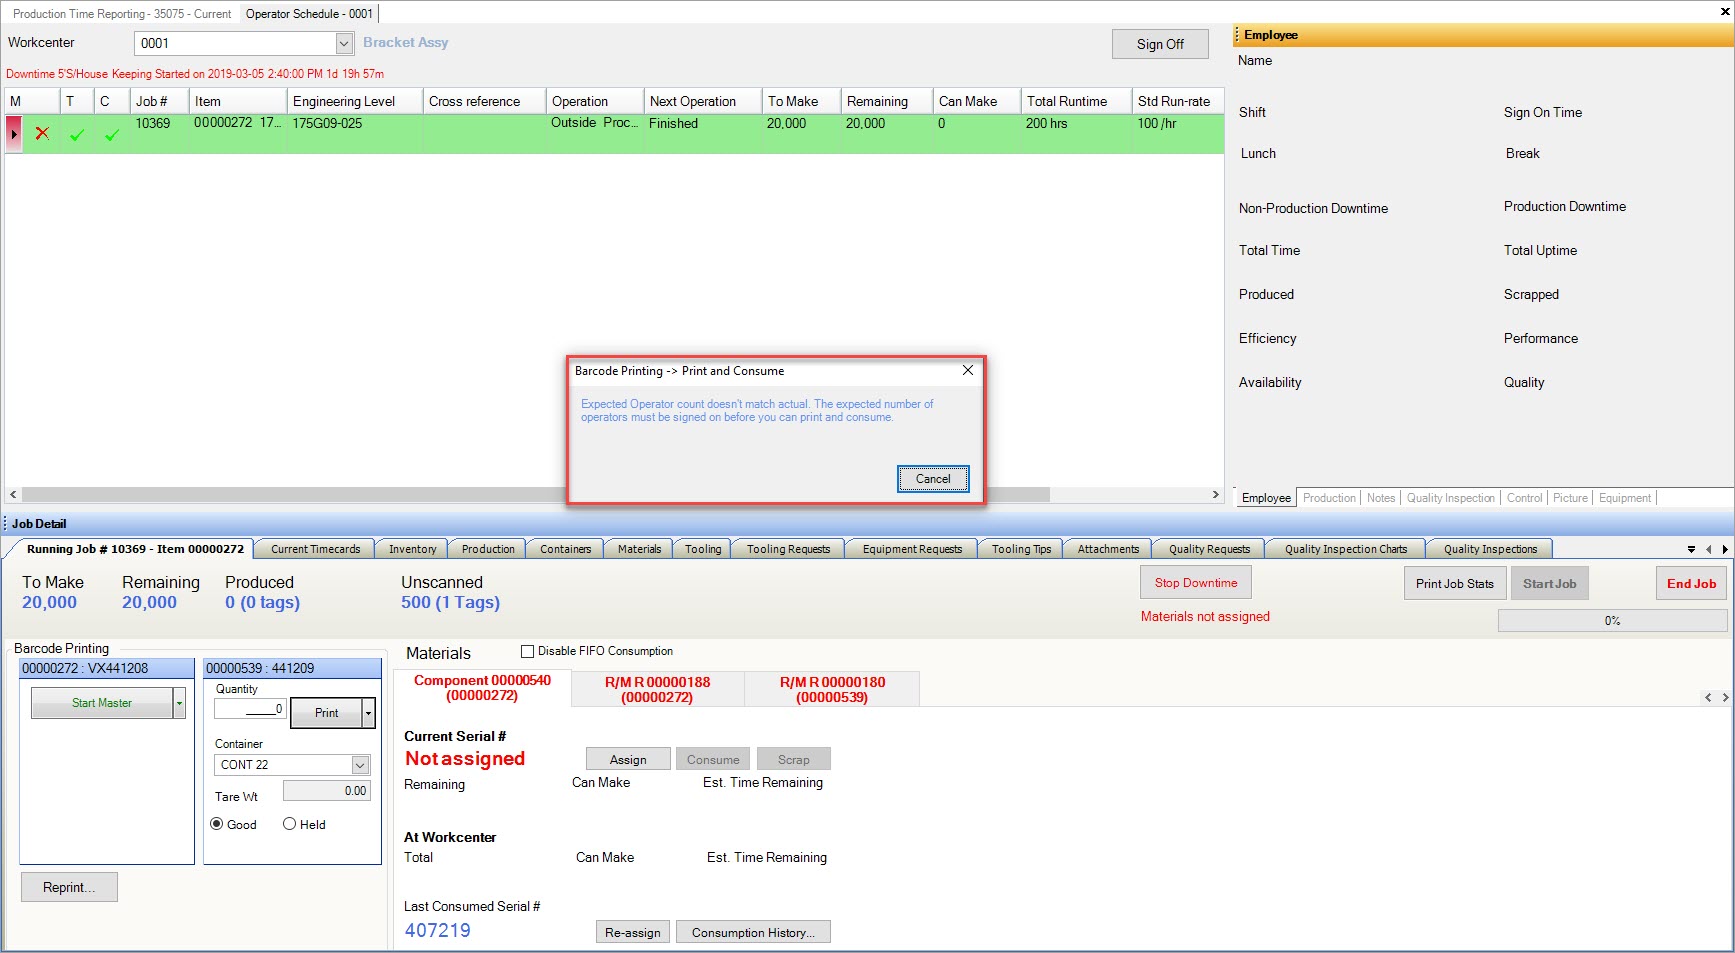Select the Picture tab in Employee panel

(x=1570, y=498)
